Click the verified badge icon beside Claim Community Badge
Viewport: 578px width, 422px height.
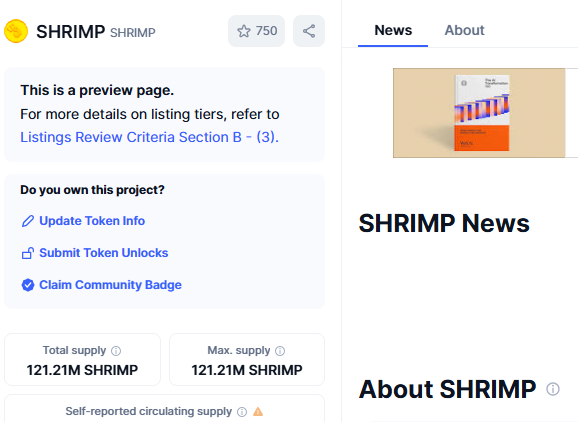coord(28,285)
